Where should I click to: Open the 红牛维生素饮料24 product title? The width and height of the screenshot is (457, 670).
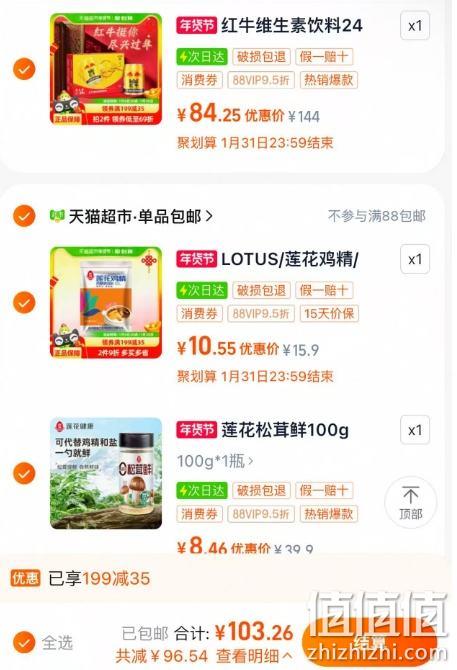coord(292,25)
